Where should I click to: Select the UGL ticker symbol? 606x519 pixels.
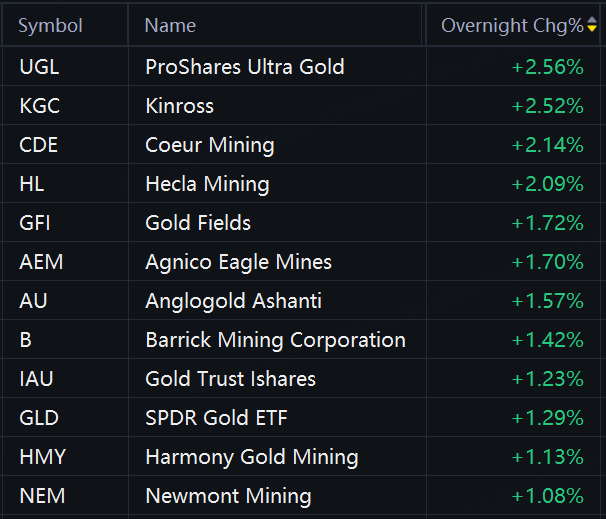[x=37, y=67]
